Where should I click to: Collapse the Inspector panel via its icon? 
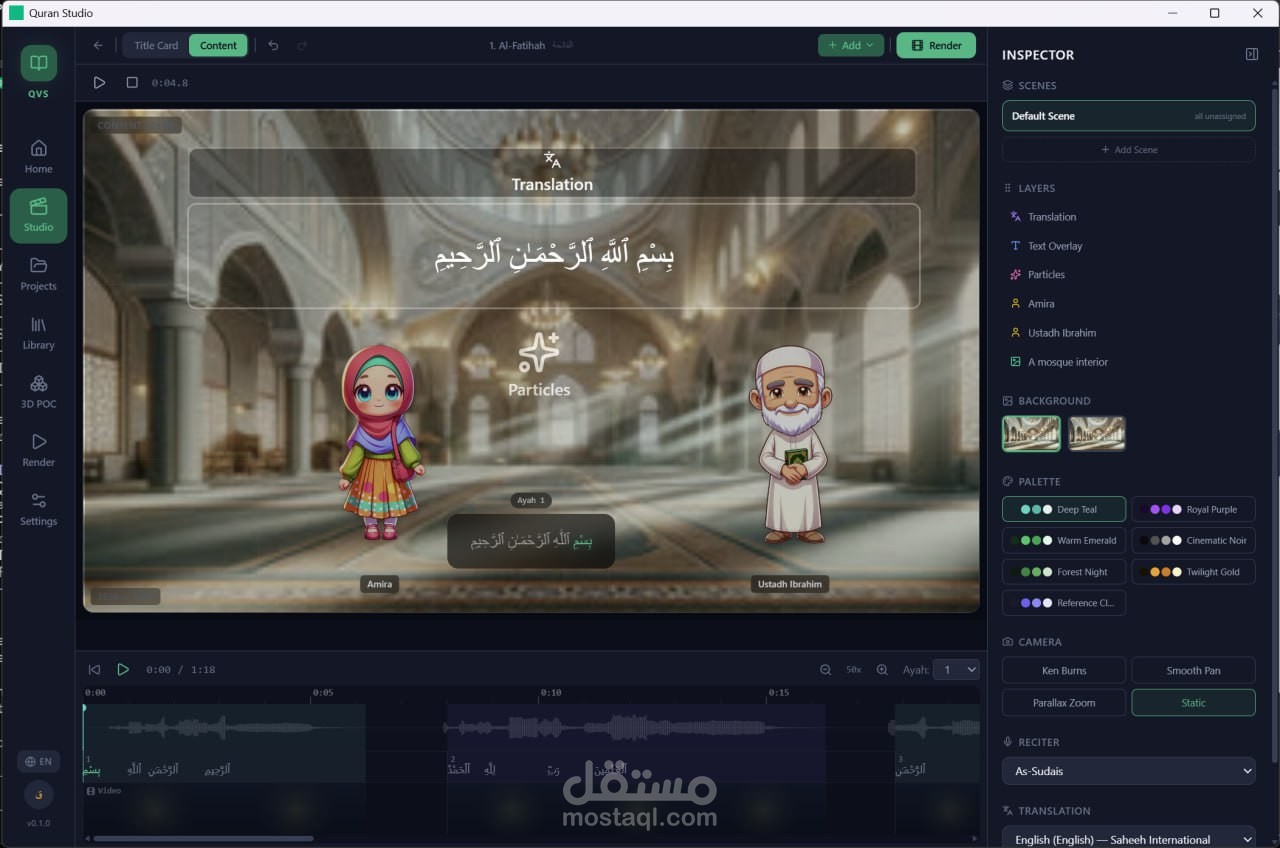tap(1251, 53)
